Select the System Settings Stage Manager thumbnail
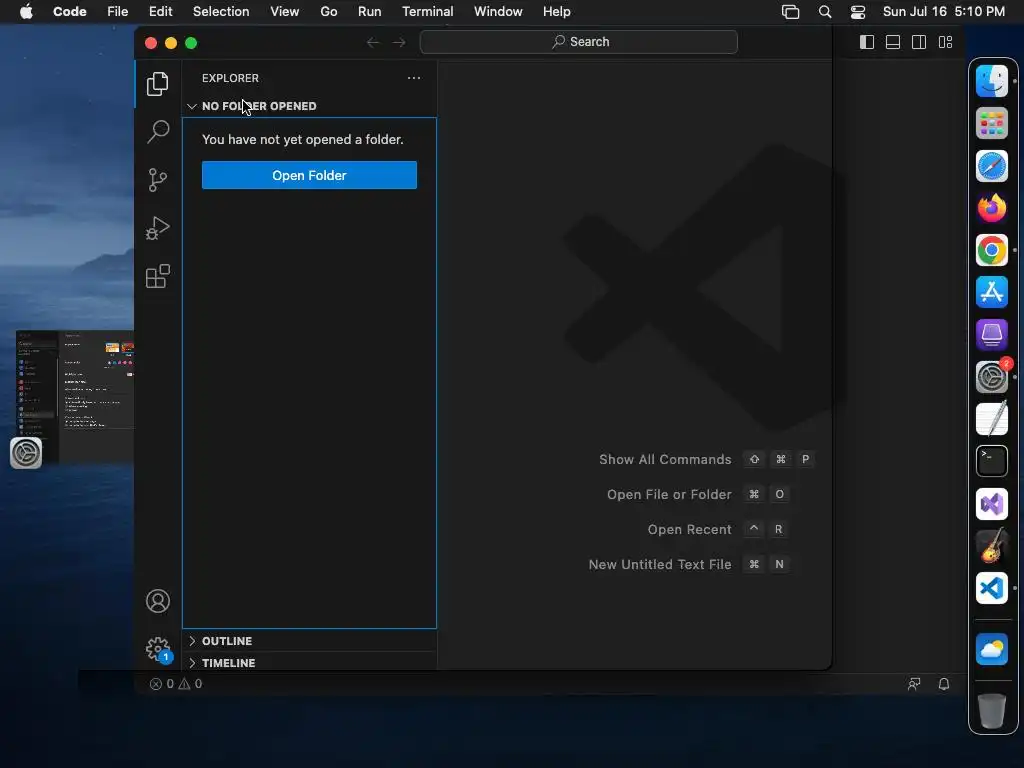The image size is (1024, 768). pos(74,397)
